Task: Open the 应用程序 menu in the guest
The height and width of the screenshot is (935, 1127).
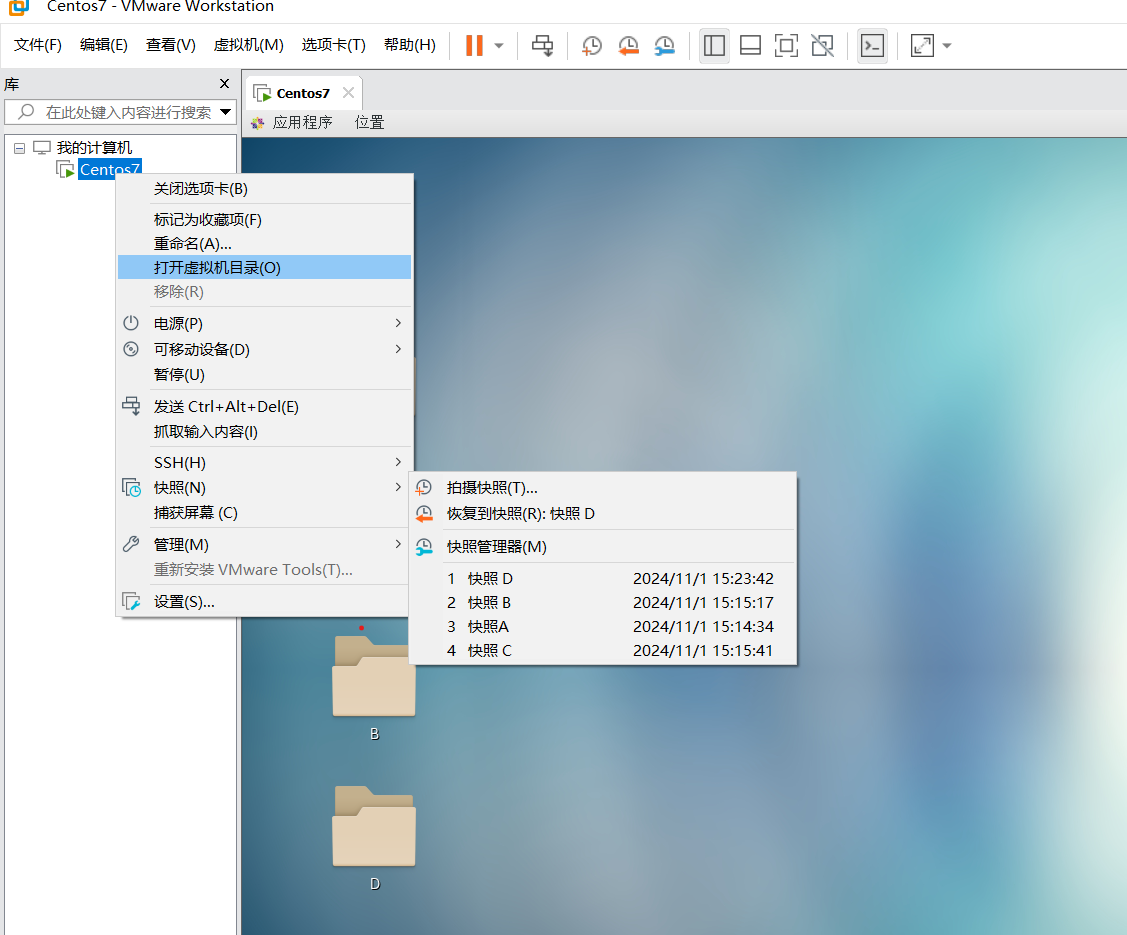Action: (302, 123)
